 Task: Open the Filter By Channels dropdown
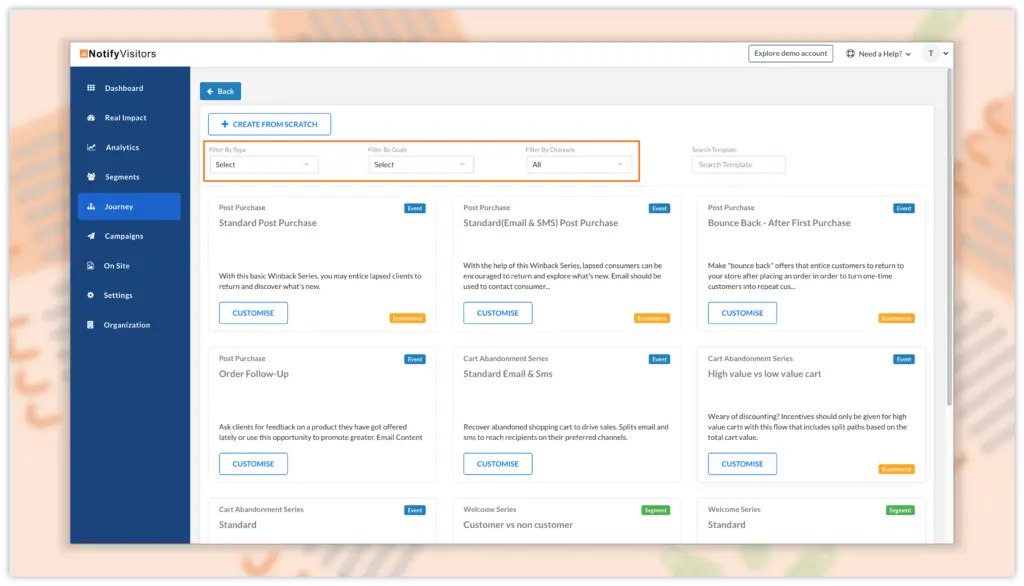point(578,165)
